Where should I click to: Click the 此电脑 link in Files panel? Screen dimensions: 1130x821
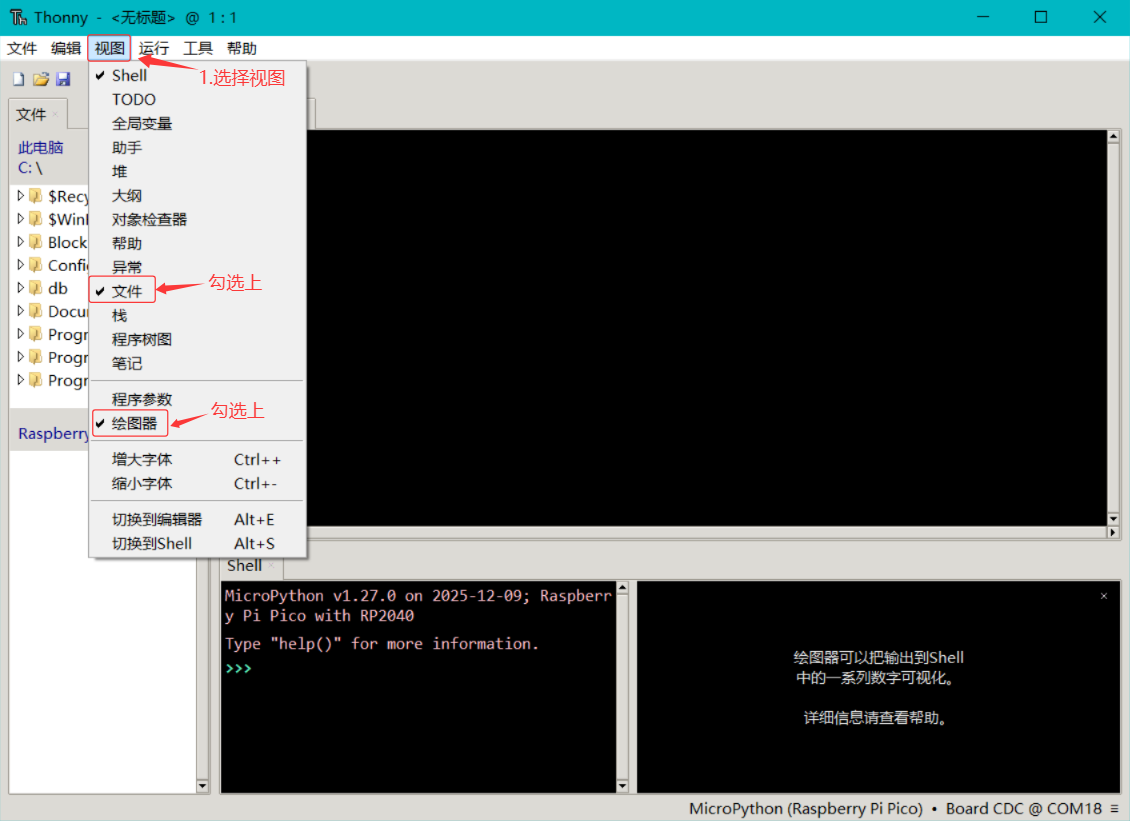click(41, 147)
